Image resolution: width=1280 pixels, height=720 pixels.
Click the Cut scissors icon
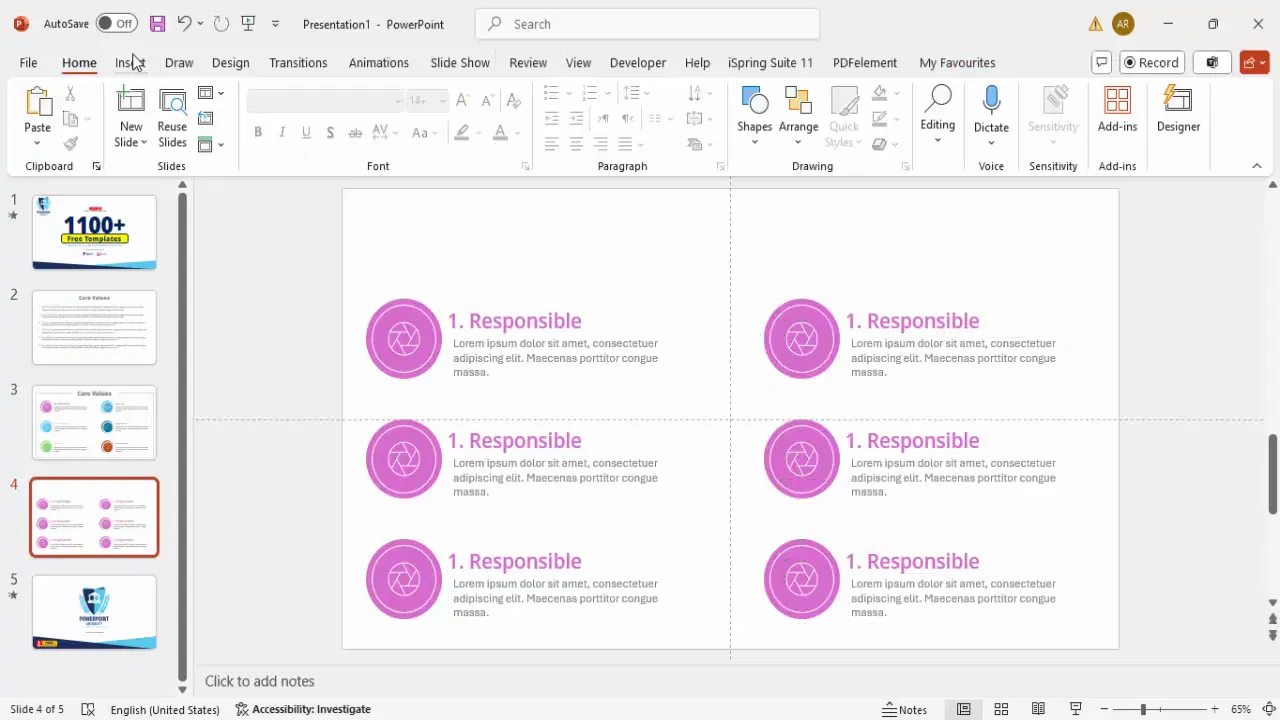[70, 93]
